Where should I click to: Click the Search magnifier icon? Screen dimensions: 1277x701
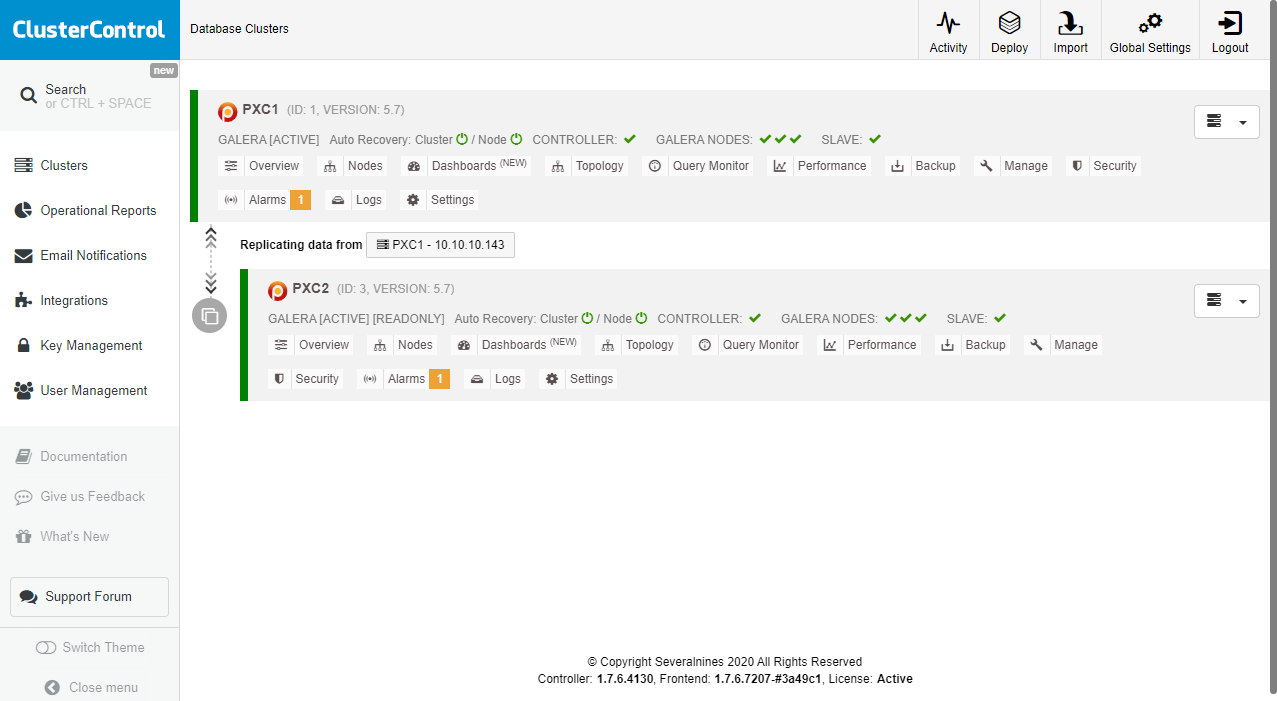point(29,96)
